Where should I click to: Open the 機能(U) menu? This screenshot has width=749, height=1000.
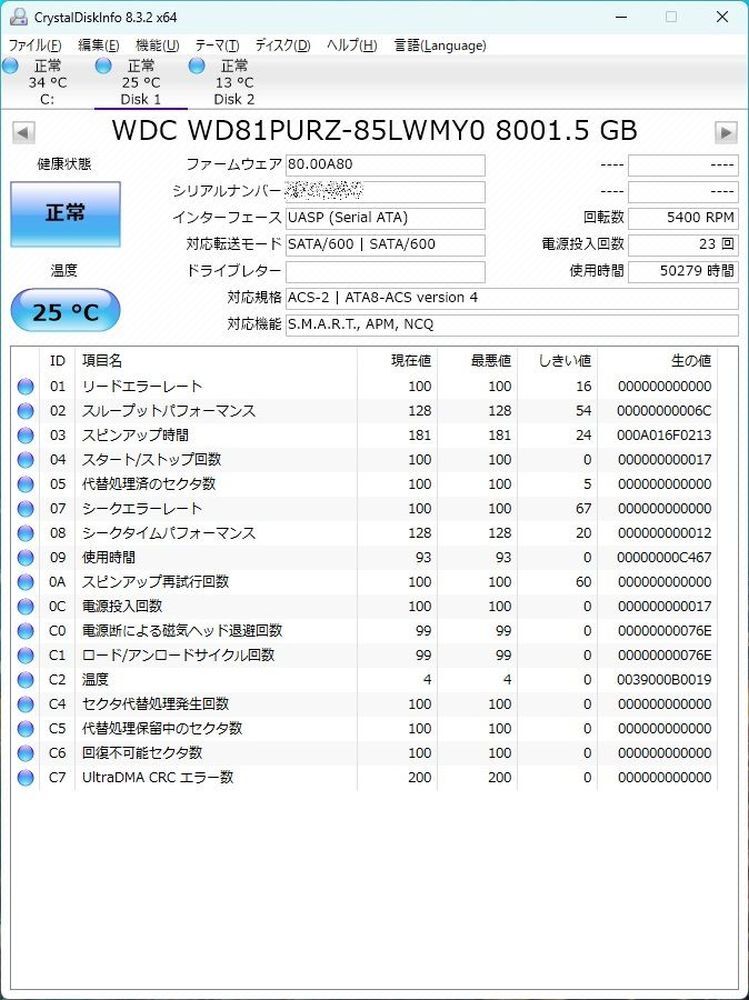click(x=157, y=45)
